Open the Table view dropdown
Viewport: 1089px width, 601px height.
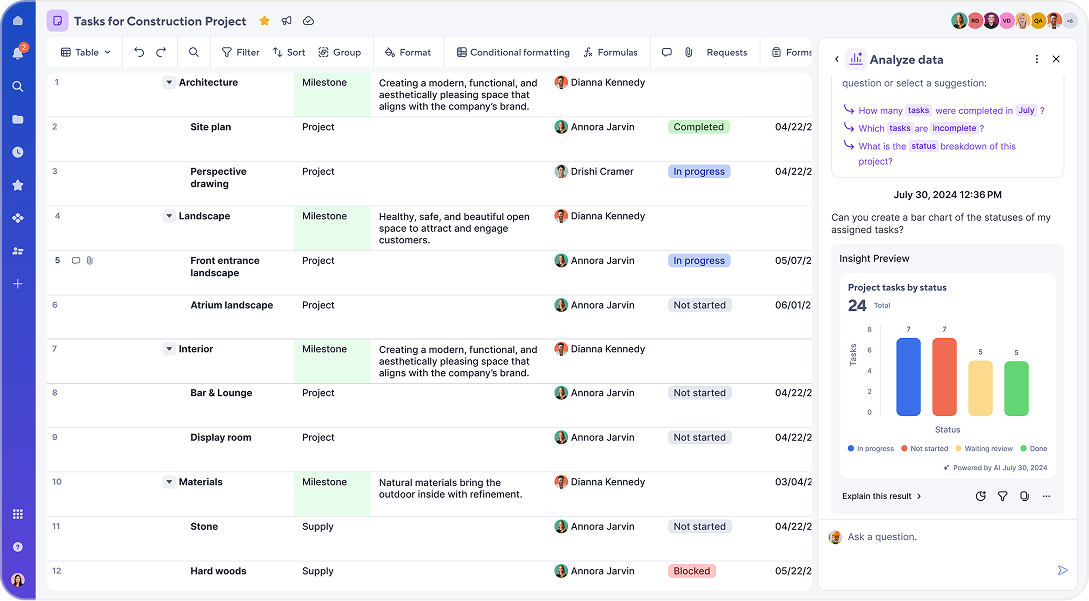pos(86,52)
